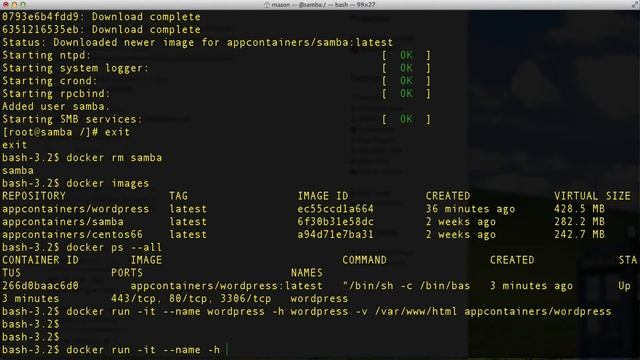Click the 'wordpress' container name under NAMES
Image resolution: width=640 pixels, height=360 pixels.
click(x=319, y=299)
